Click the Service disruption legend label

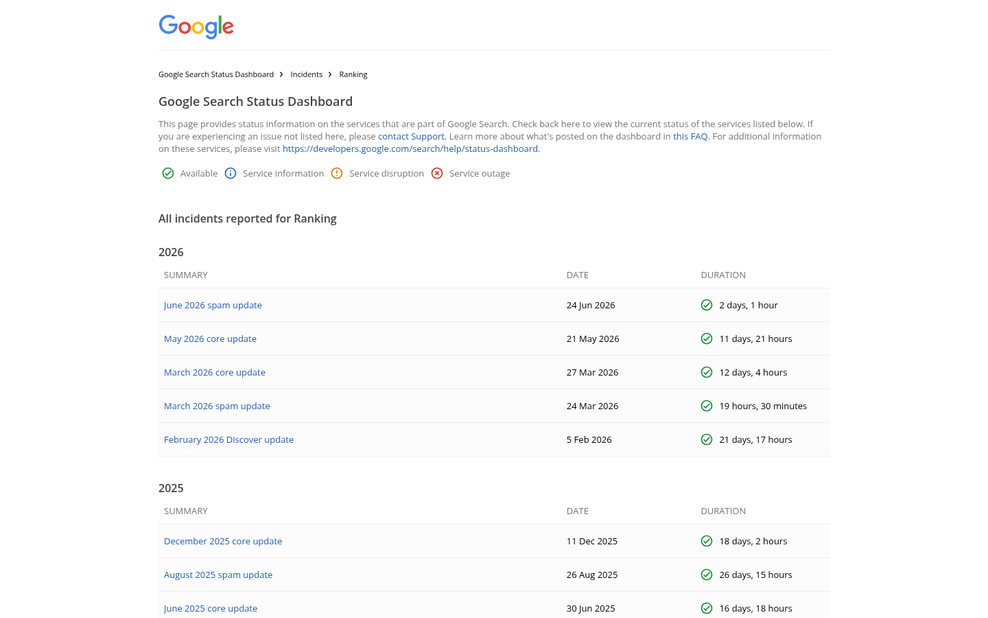pos(386,174)
